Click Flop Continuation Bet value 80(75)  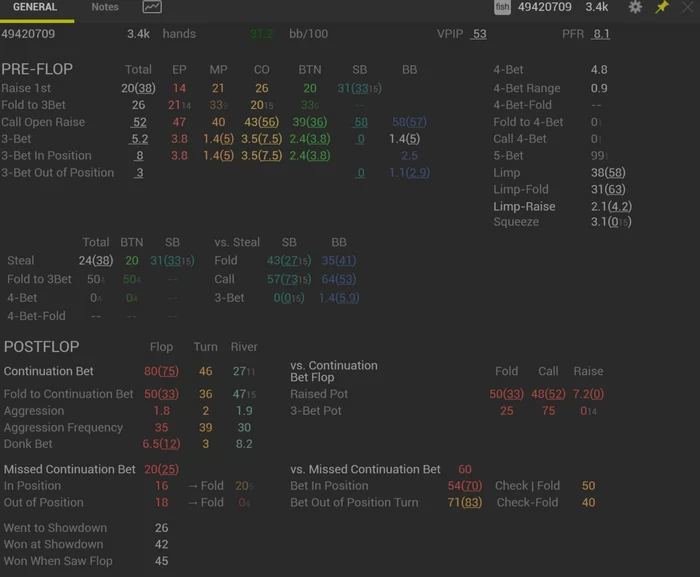coord(161,371)
